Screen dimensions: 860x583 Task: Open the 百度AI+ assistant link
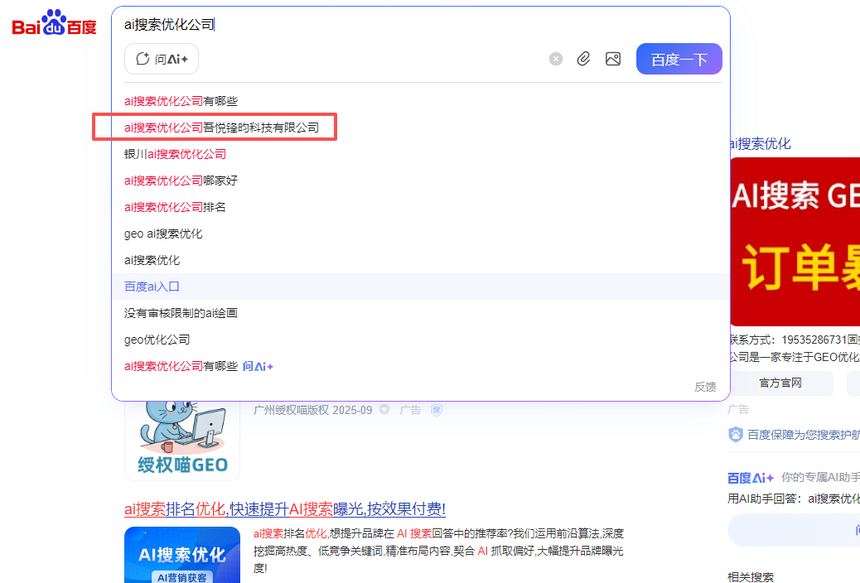[750, 478]
